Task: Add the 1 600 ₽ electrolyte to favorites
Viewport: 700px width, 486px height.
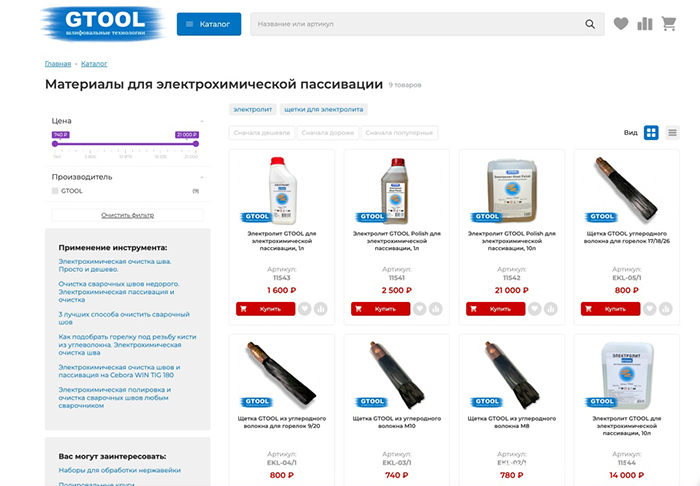Action: pos(305,309)
